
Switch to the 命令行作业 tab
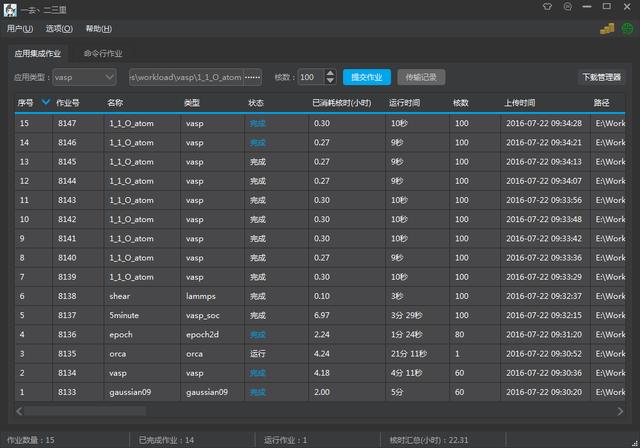(x=104, y=53)
